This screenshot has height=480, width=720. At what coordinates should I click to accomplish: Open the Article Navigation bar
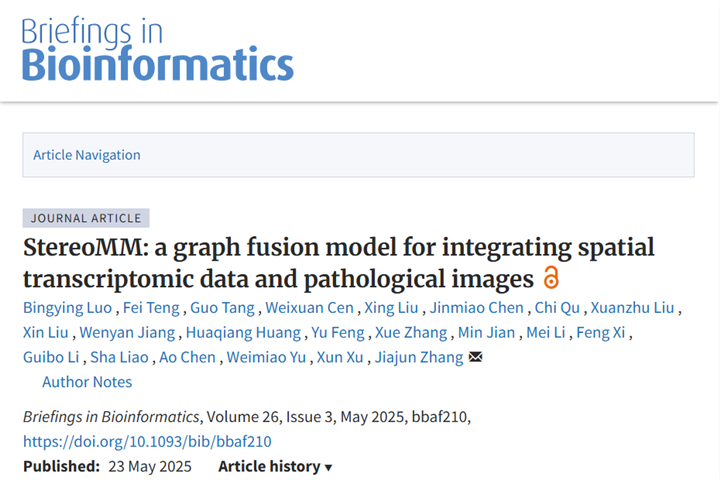click(359, 155)
